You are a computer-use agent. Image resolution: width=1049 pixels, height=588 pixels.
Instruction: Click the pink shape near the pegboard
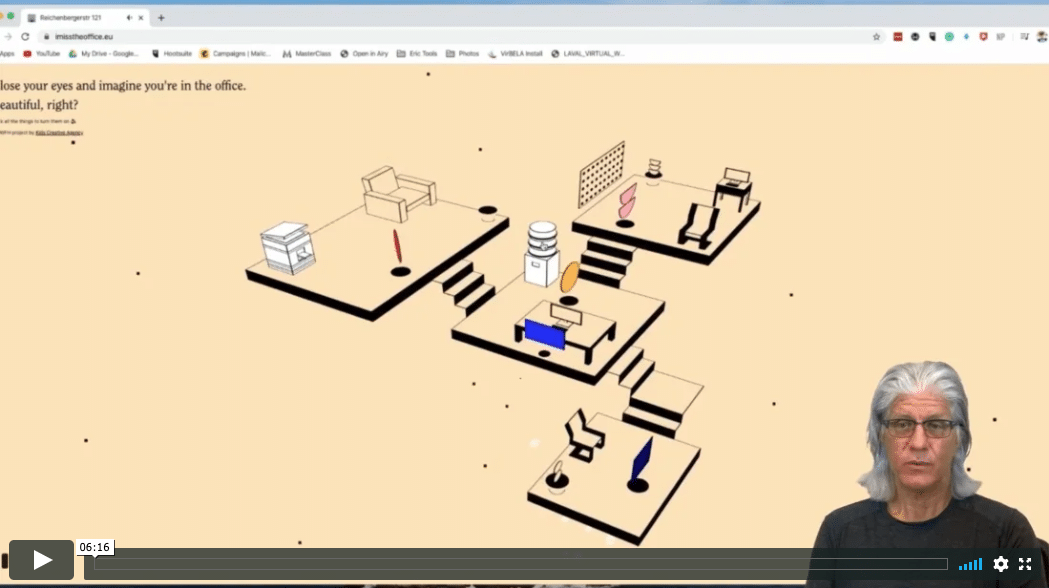coord(627,201)
